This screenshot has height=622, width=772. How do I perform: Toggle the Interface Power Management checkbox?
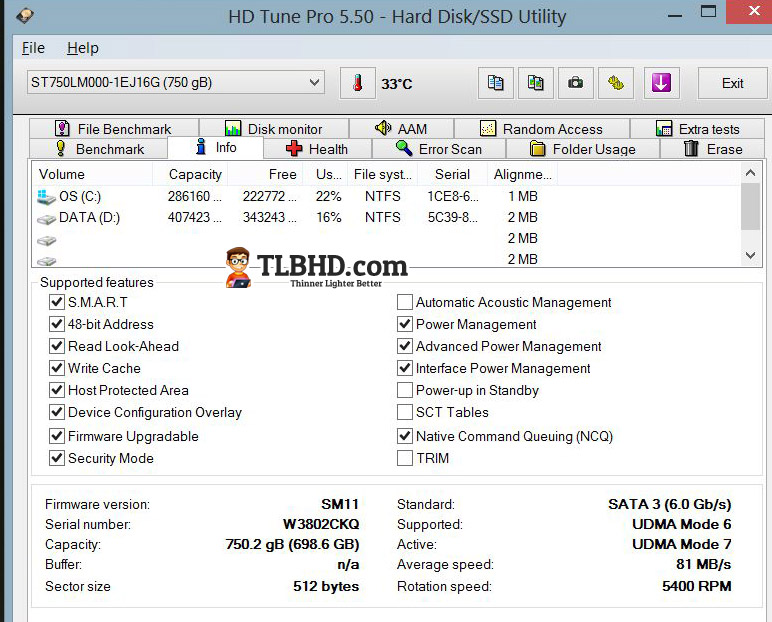click(405, 368)
